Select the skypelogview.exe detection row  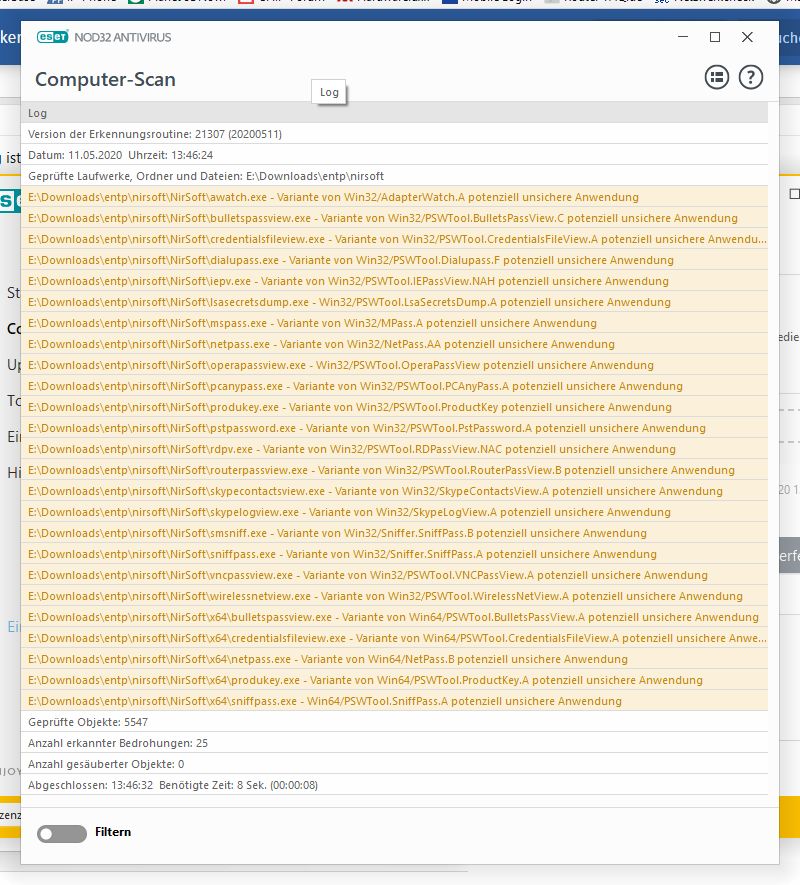[x=394, y=512]
